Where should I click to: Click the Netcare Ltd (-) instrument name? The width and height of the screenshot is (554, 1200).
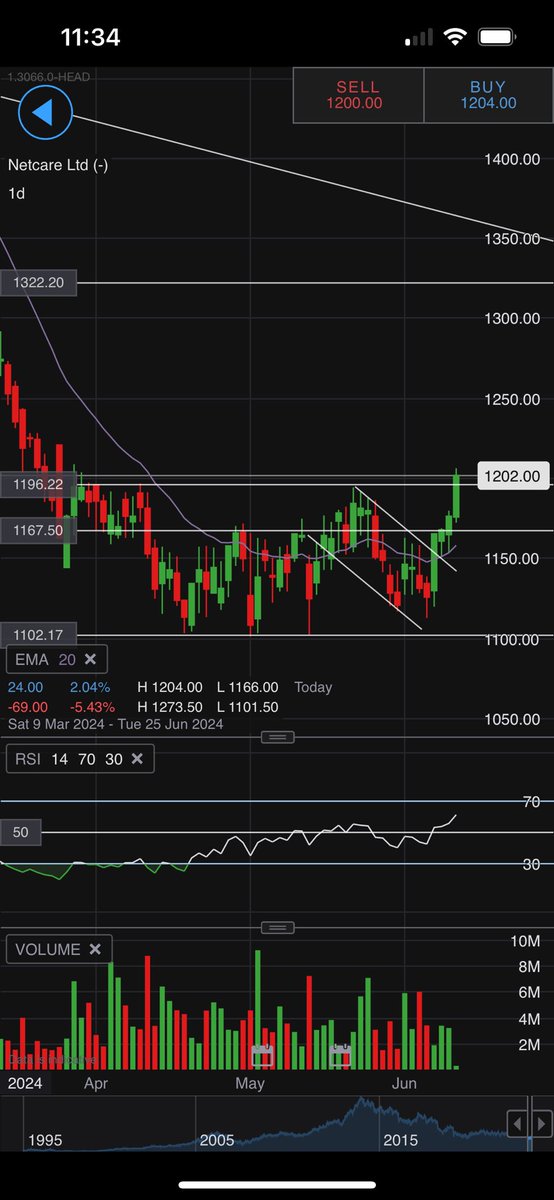[x=58, y=166]
